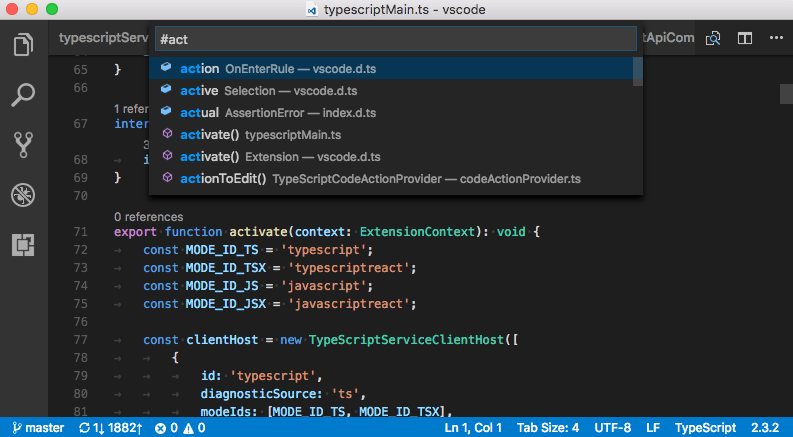Click the symbol picker list scrollbar
Screen dimensions: 793x437
coord(638,72)
